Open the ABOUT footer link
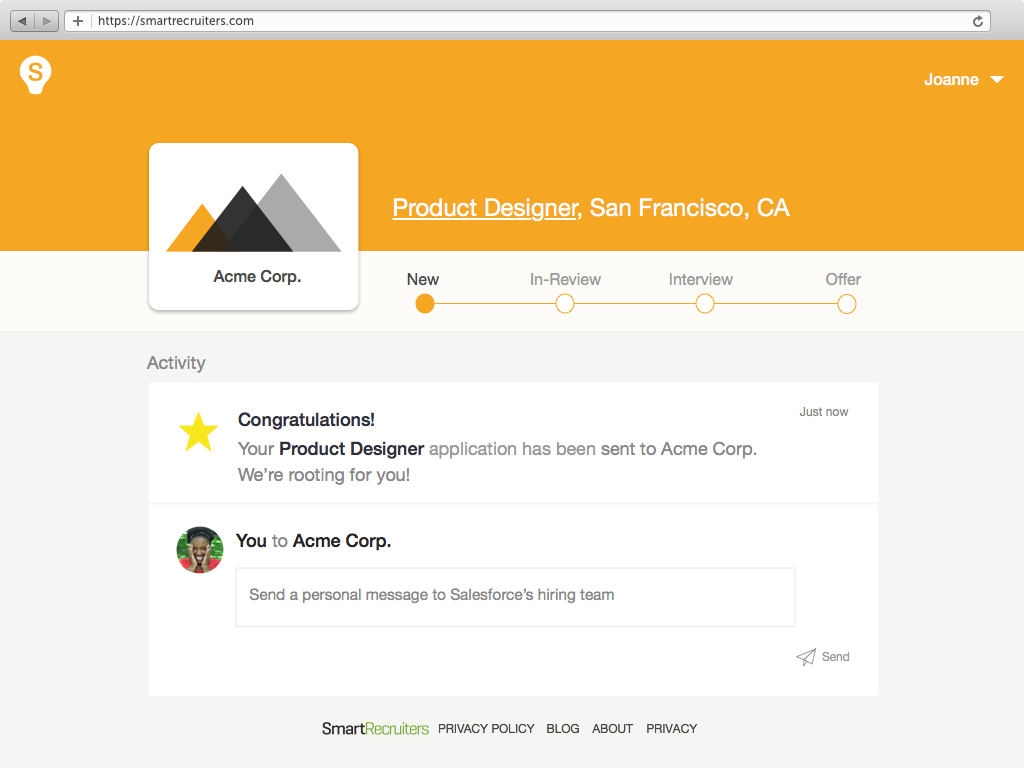This screenshot has height=768, width=1024. tap(613, 729)
